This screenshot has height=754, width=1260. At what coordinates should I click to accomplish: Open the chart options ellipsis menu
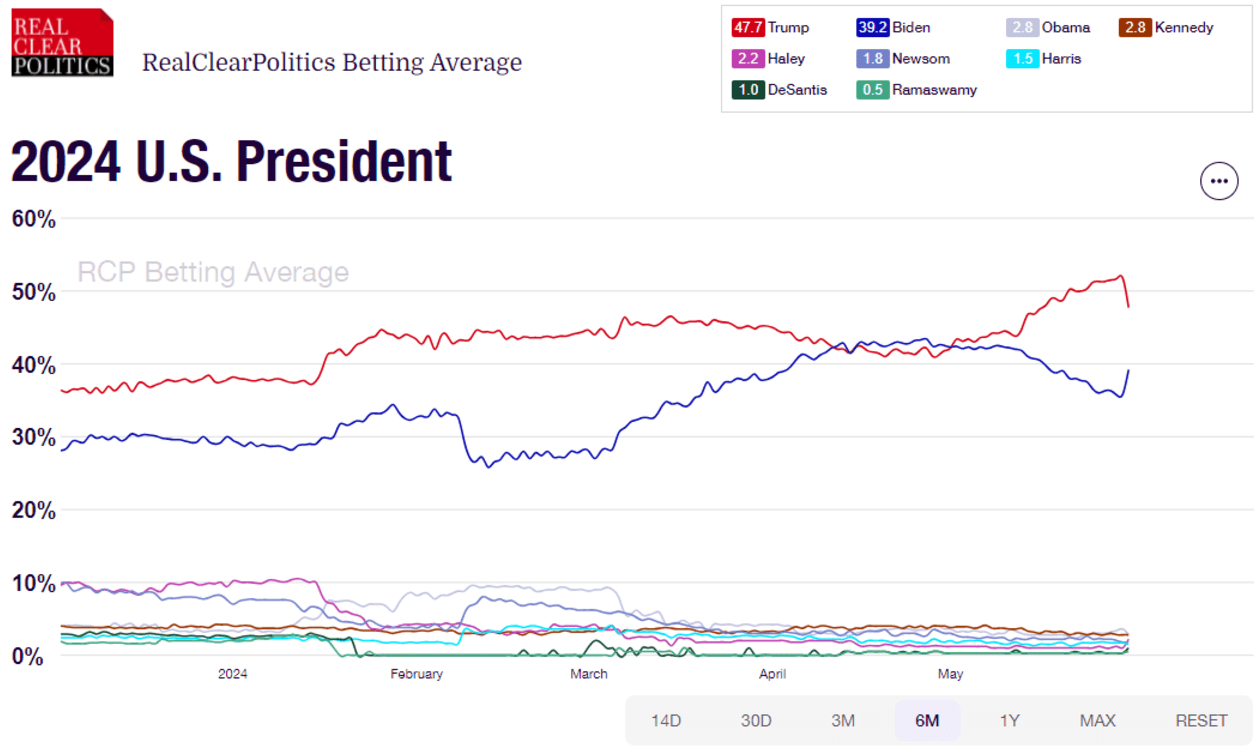[x=1219, y=180]
